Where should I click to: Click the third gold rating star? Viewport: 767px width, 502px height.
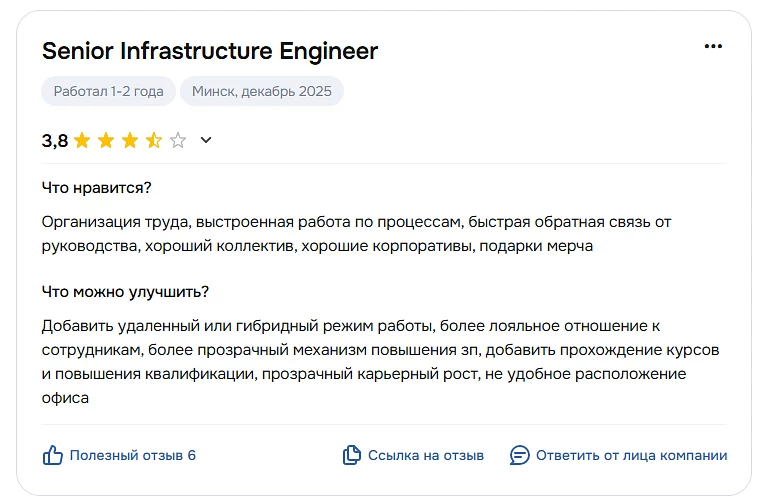point(130,140)
